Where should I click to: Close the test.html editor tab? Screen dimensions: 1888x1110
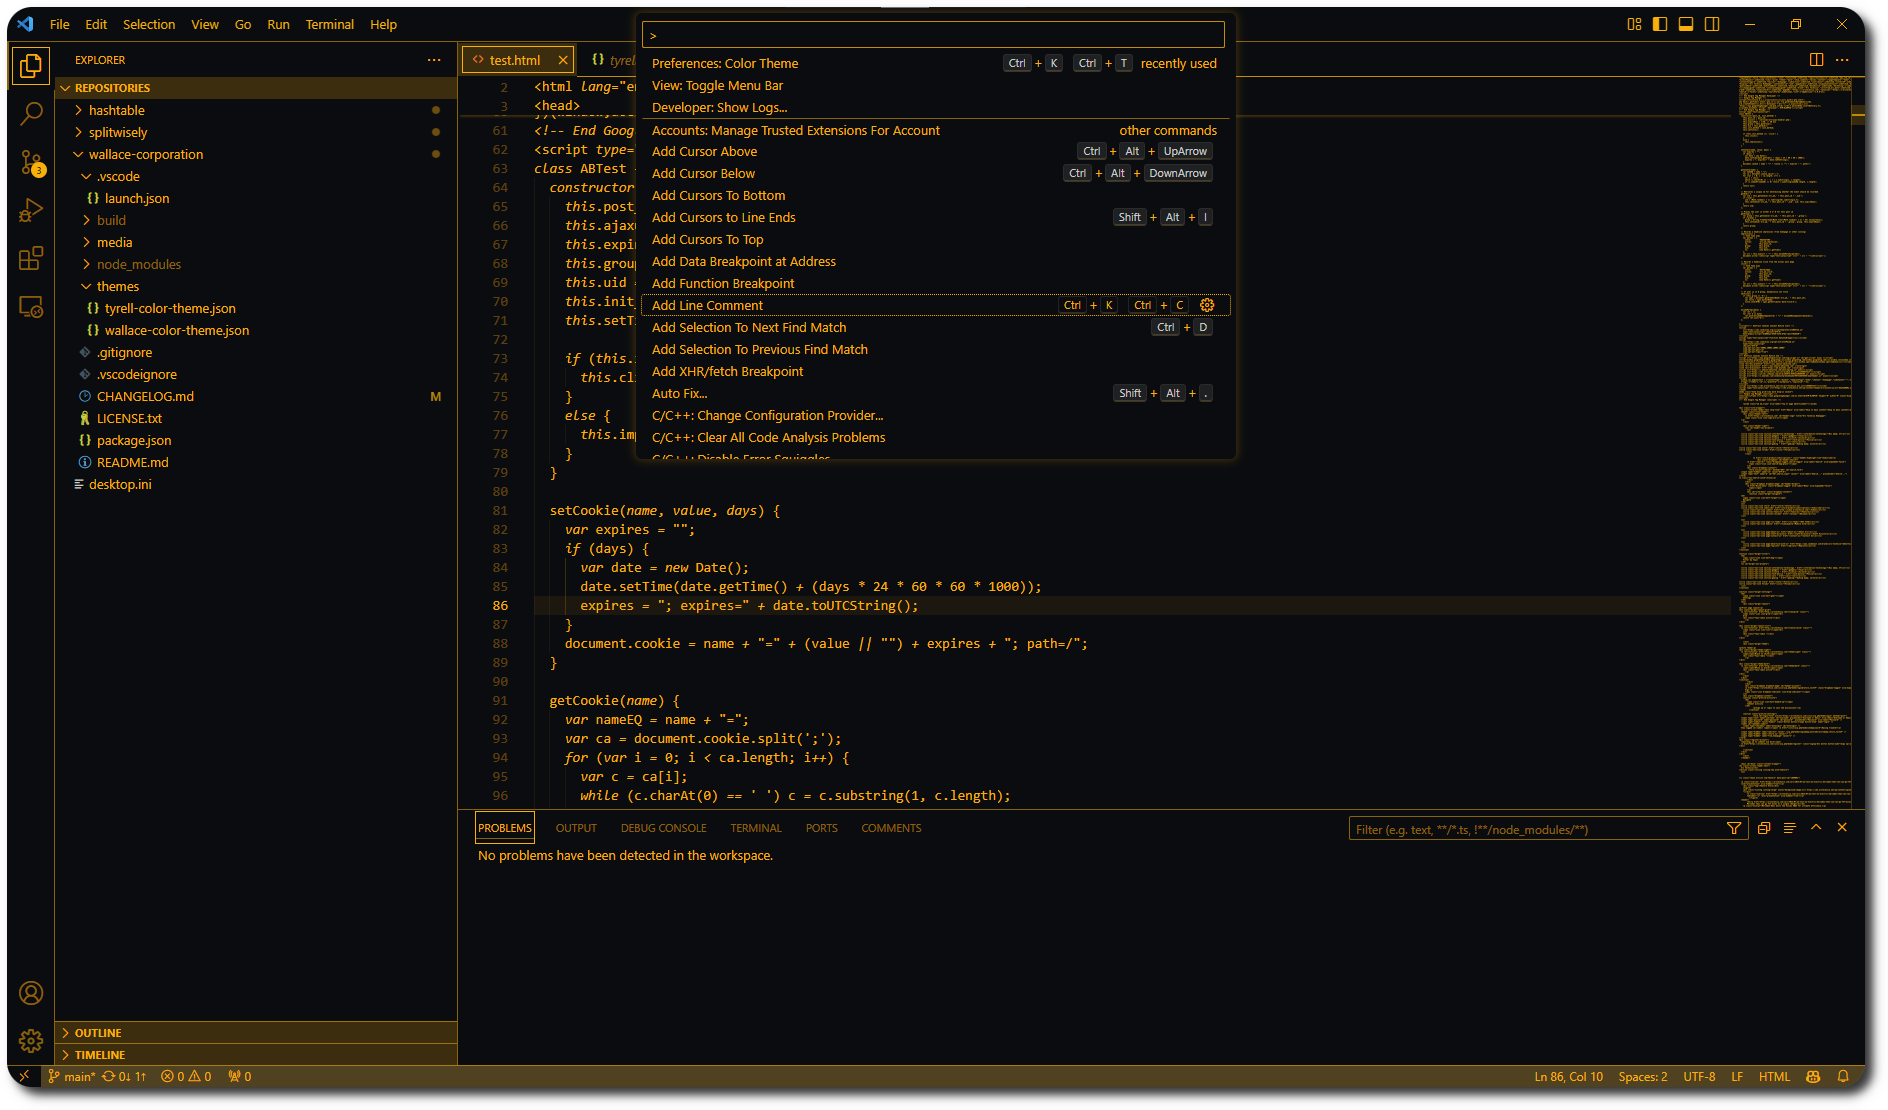click(563, 60)
